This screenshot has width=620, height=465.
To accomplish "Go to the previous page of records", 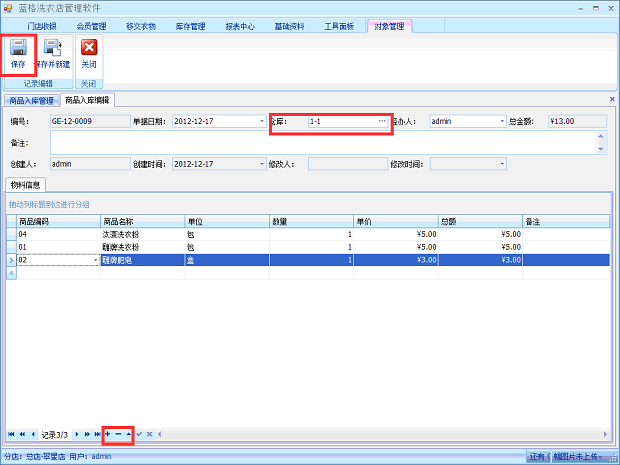I will click(x=22, y=435).
